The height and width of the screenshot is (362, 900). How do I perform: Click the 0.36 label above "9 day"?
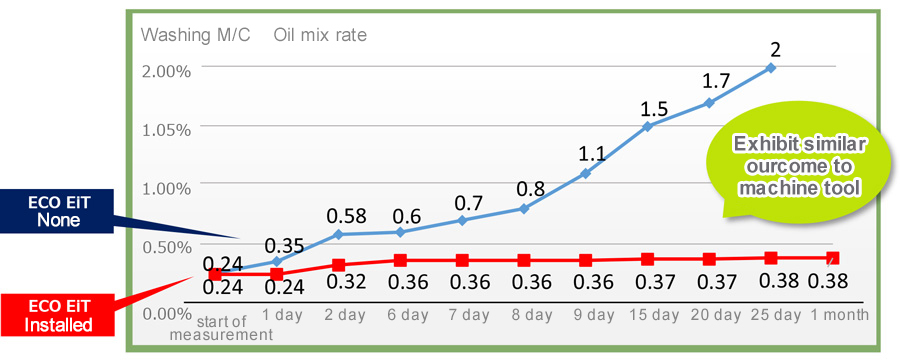(593, 282)
